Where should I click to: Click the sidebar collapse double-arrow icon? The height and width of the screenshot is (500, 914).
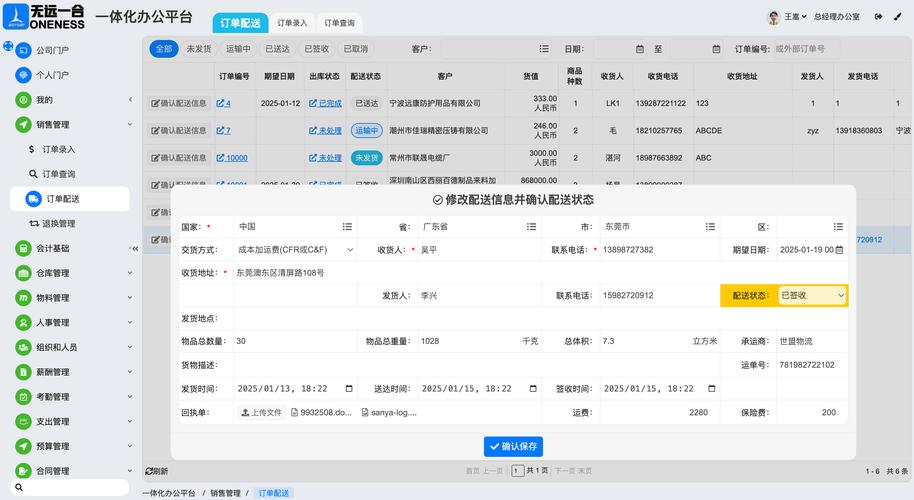[135, 249]
